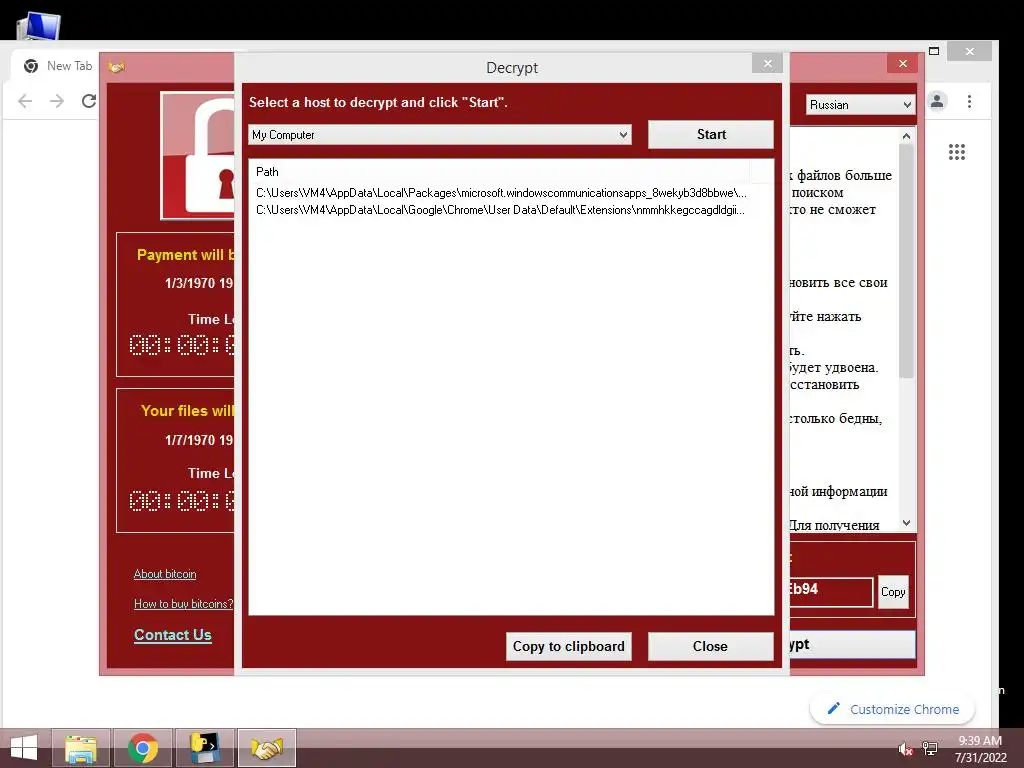Click Chrome back navigation arrow
This screenshot has height=768, width=1024.
tap(25, 101)
